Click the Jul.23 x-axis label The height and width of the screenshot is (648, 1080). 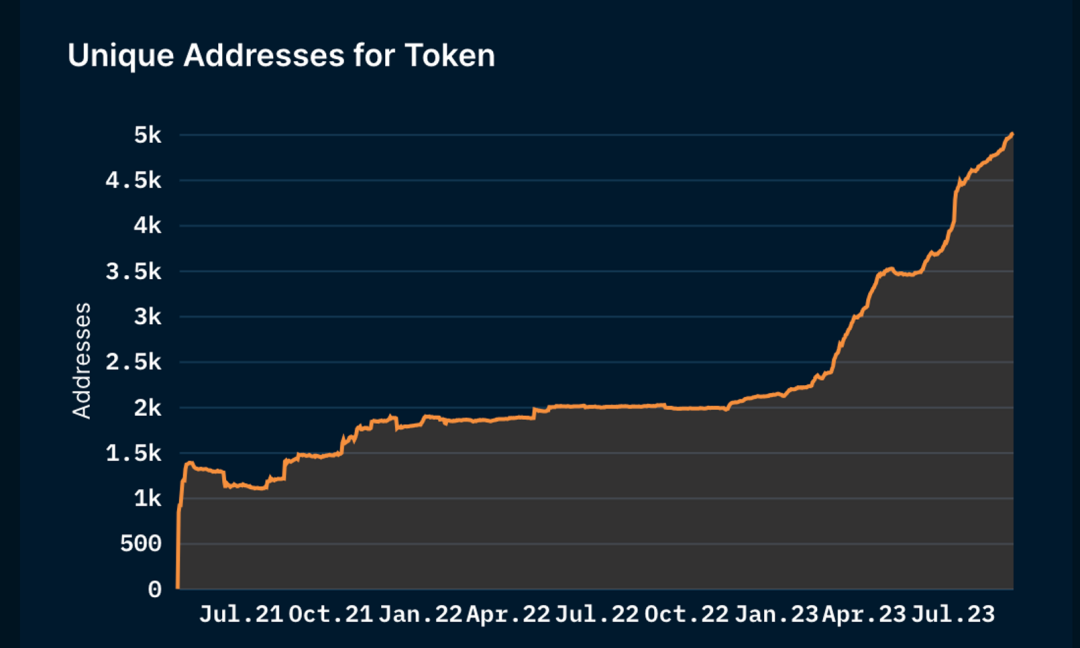[x=953, y=615]
